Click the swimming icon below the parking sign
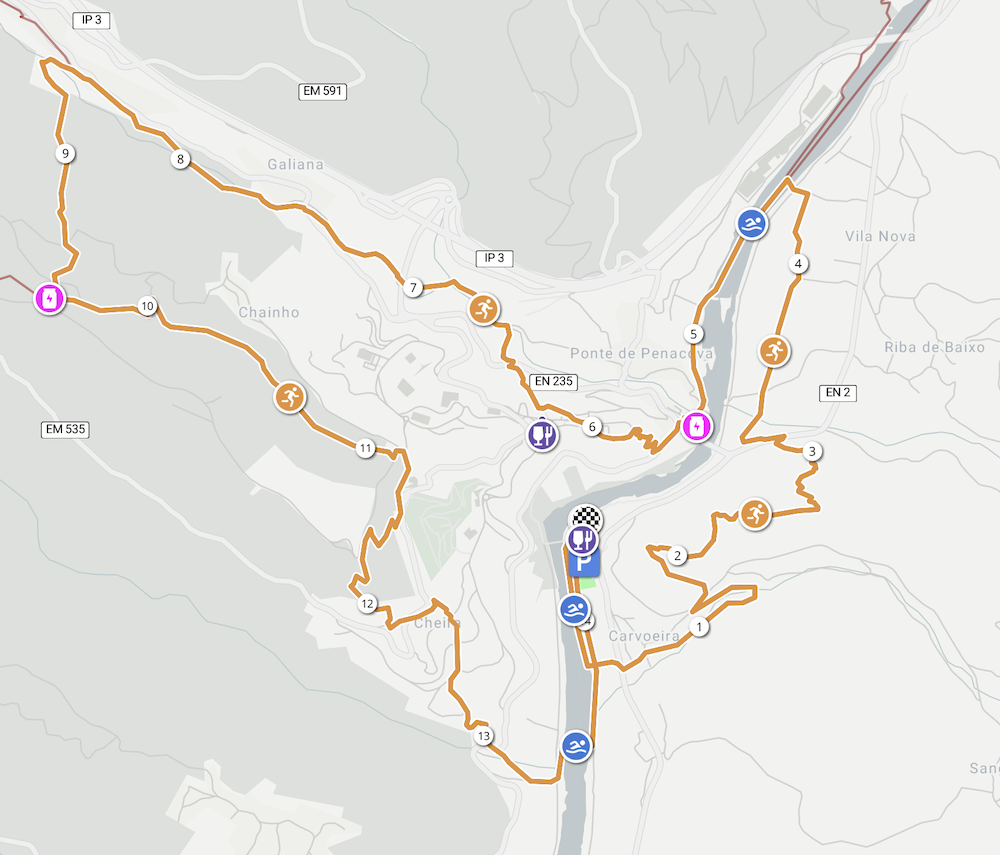Image resolution: width=1000 pixels, height=855 pixels. [575, 610]
